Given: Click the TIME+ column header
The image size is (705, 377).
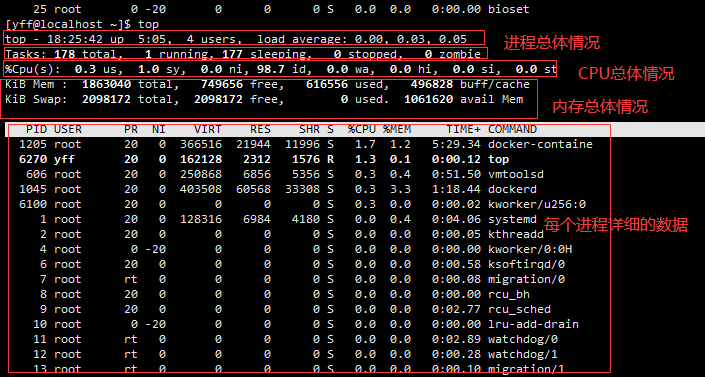Looking at the screenshot, I should [x=464, y=130].
